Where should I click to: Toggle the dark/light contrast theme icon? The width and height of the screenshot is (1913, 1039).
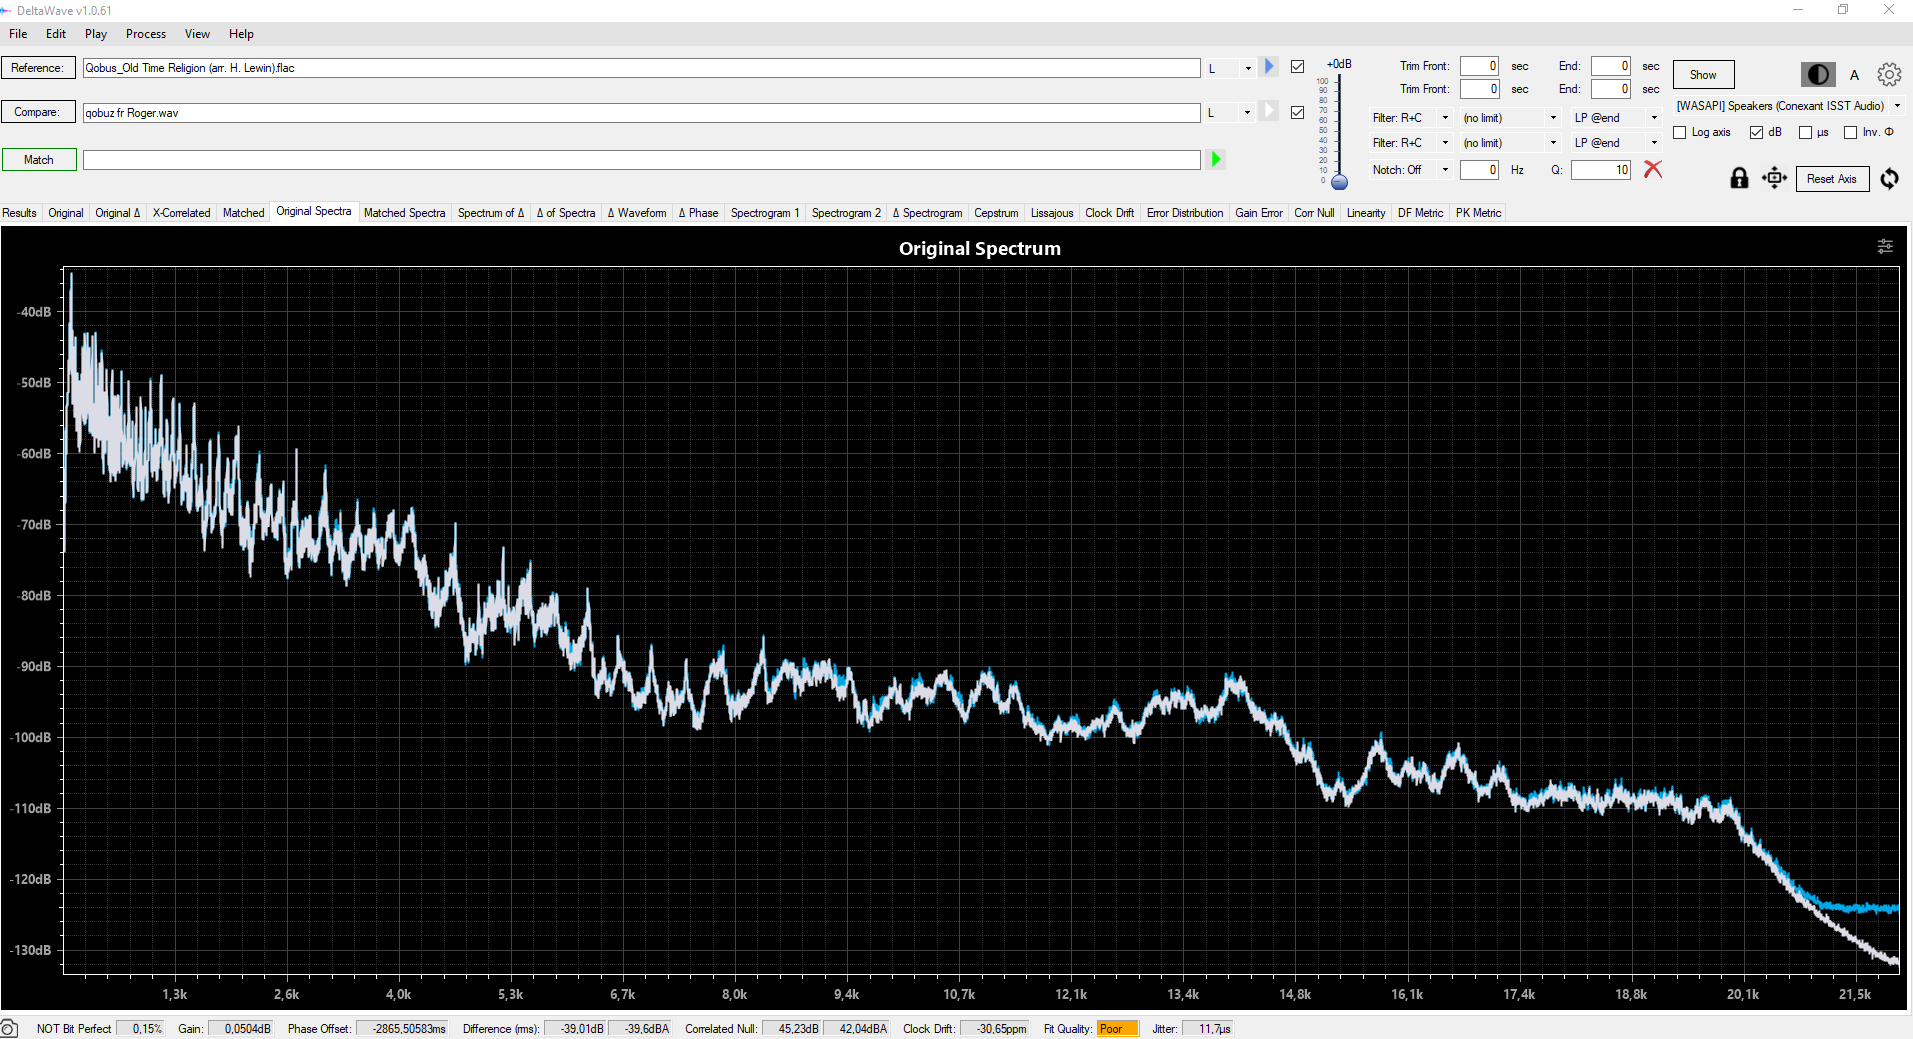1818,75
